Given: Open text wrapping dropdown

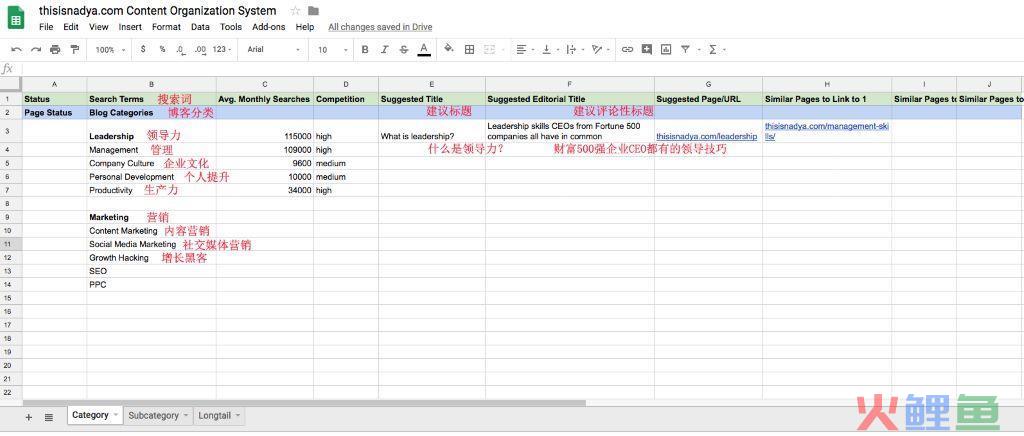Looking at the screenshot, I should (x=573, y=50).
